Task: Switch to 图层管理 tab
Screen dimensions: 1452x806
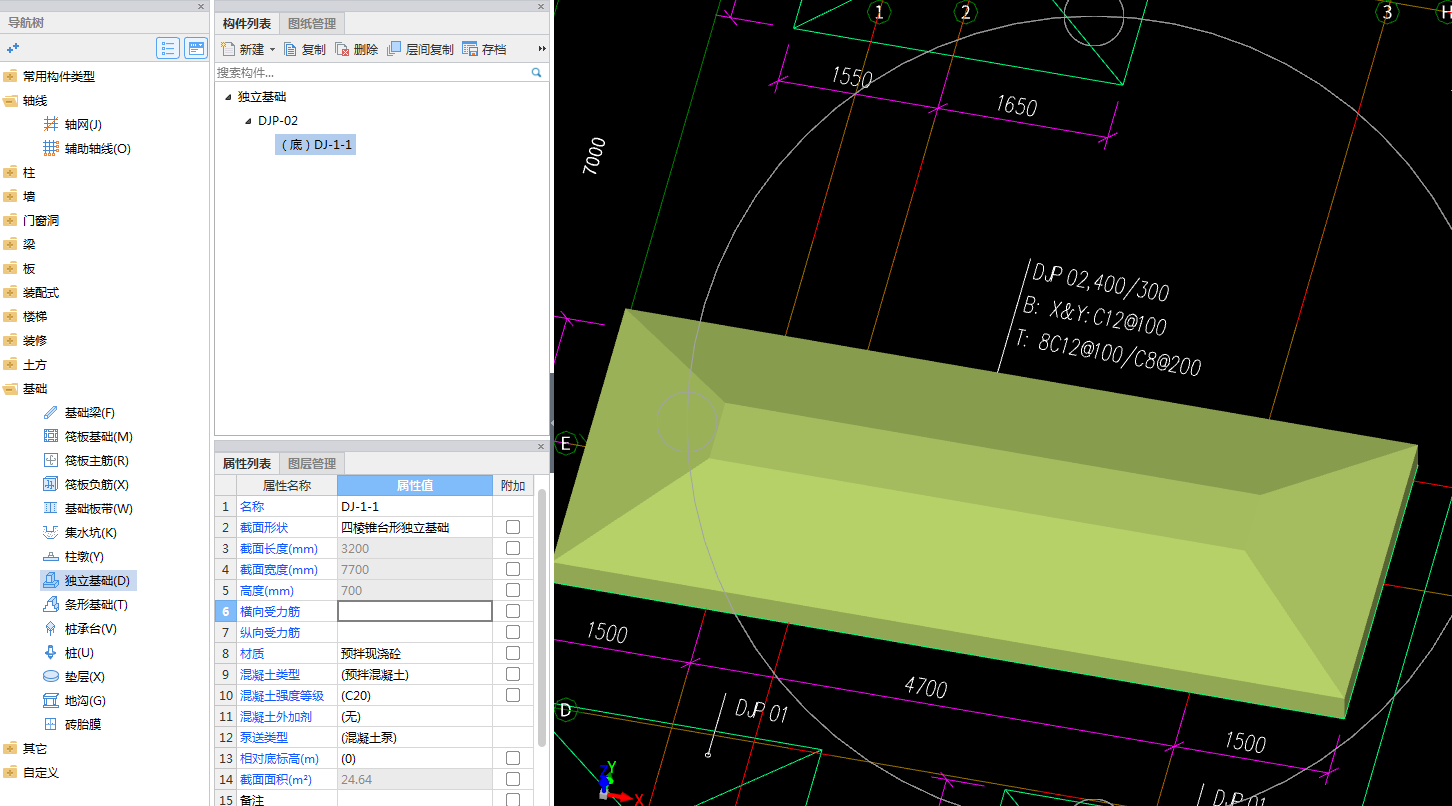Action: point(312,464)
